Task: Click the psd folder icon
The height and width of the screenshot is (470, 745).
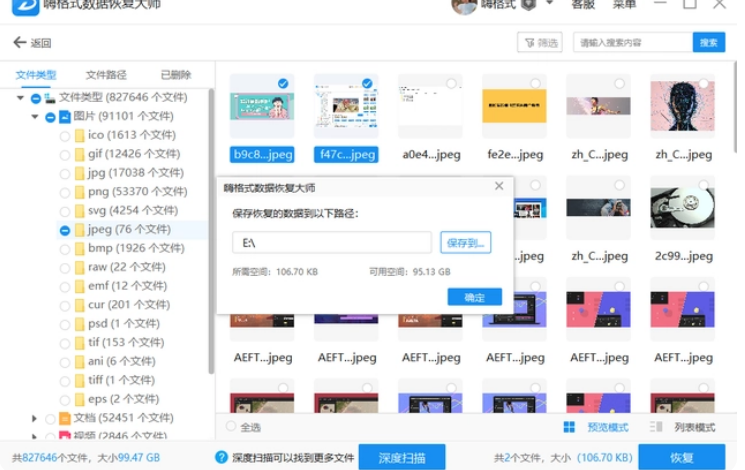Action: 80,324
